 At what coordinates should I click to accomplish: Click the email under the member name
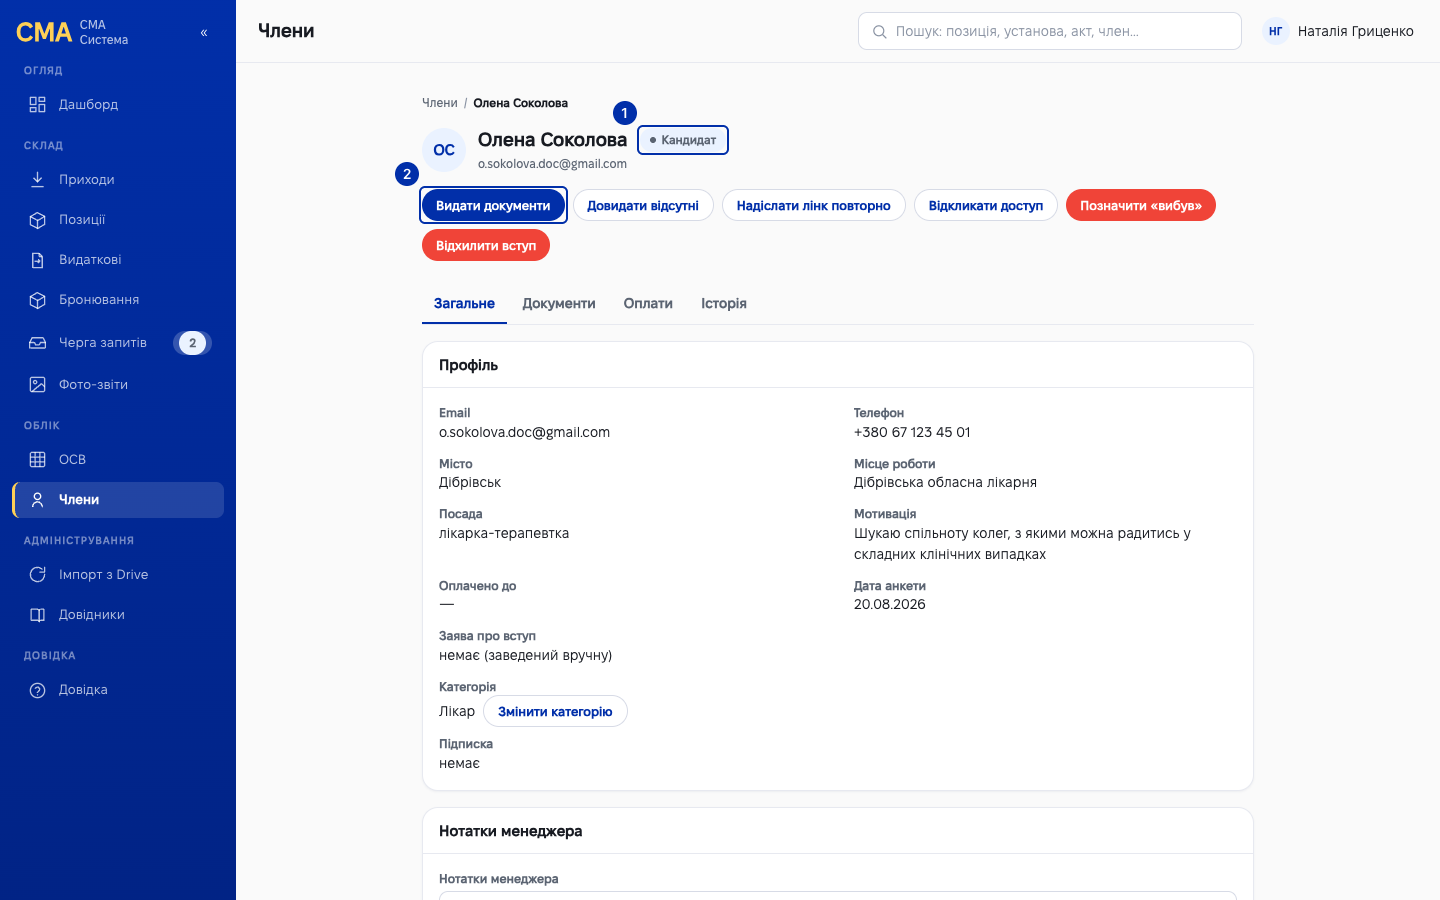coord(552,164)
